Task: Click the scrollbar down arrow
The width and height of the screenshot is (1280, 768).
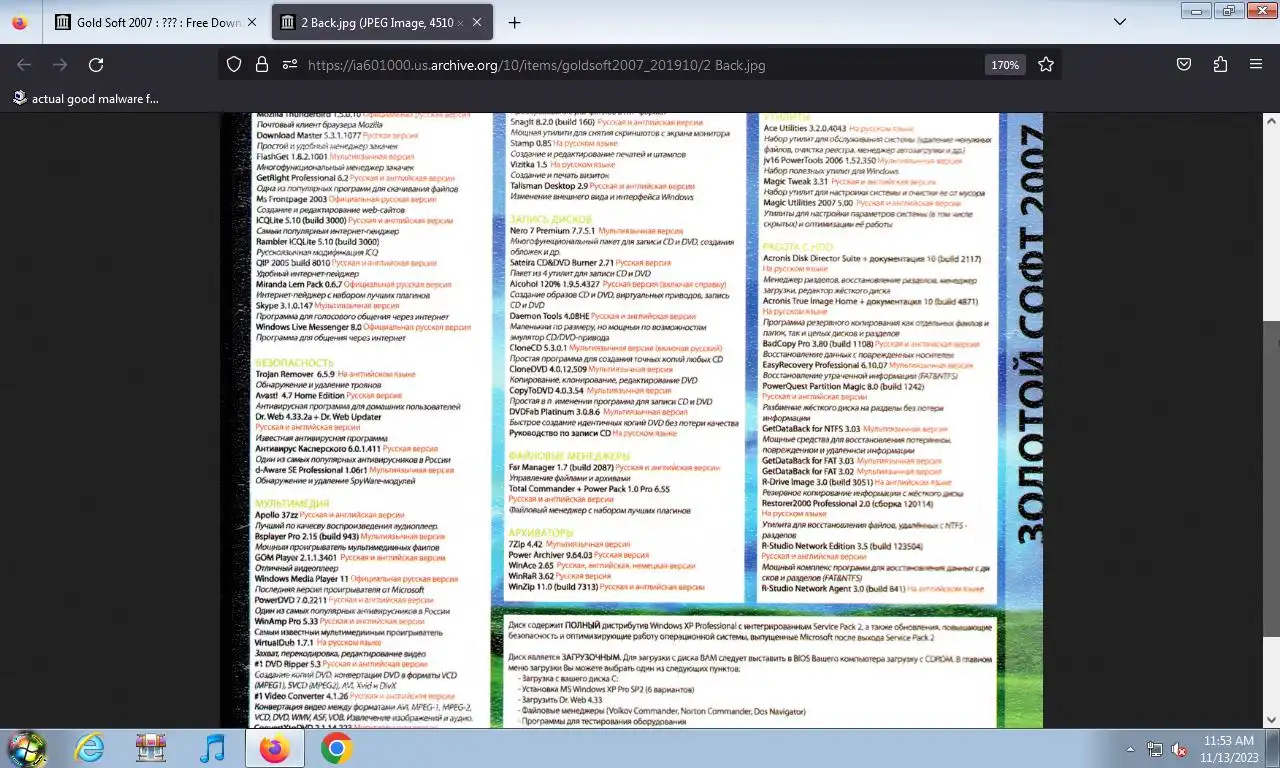Action: coord(1271,719)
